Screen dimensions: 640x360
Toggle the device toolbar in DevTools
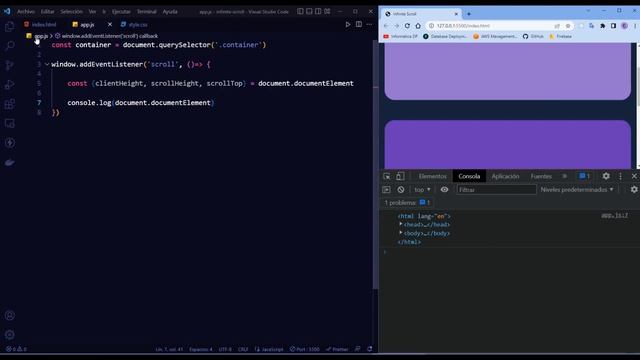click(400, 176)
